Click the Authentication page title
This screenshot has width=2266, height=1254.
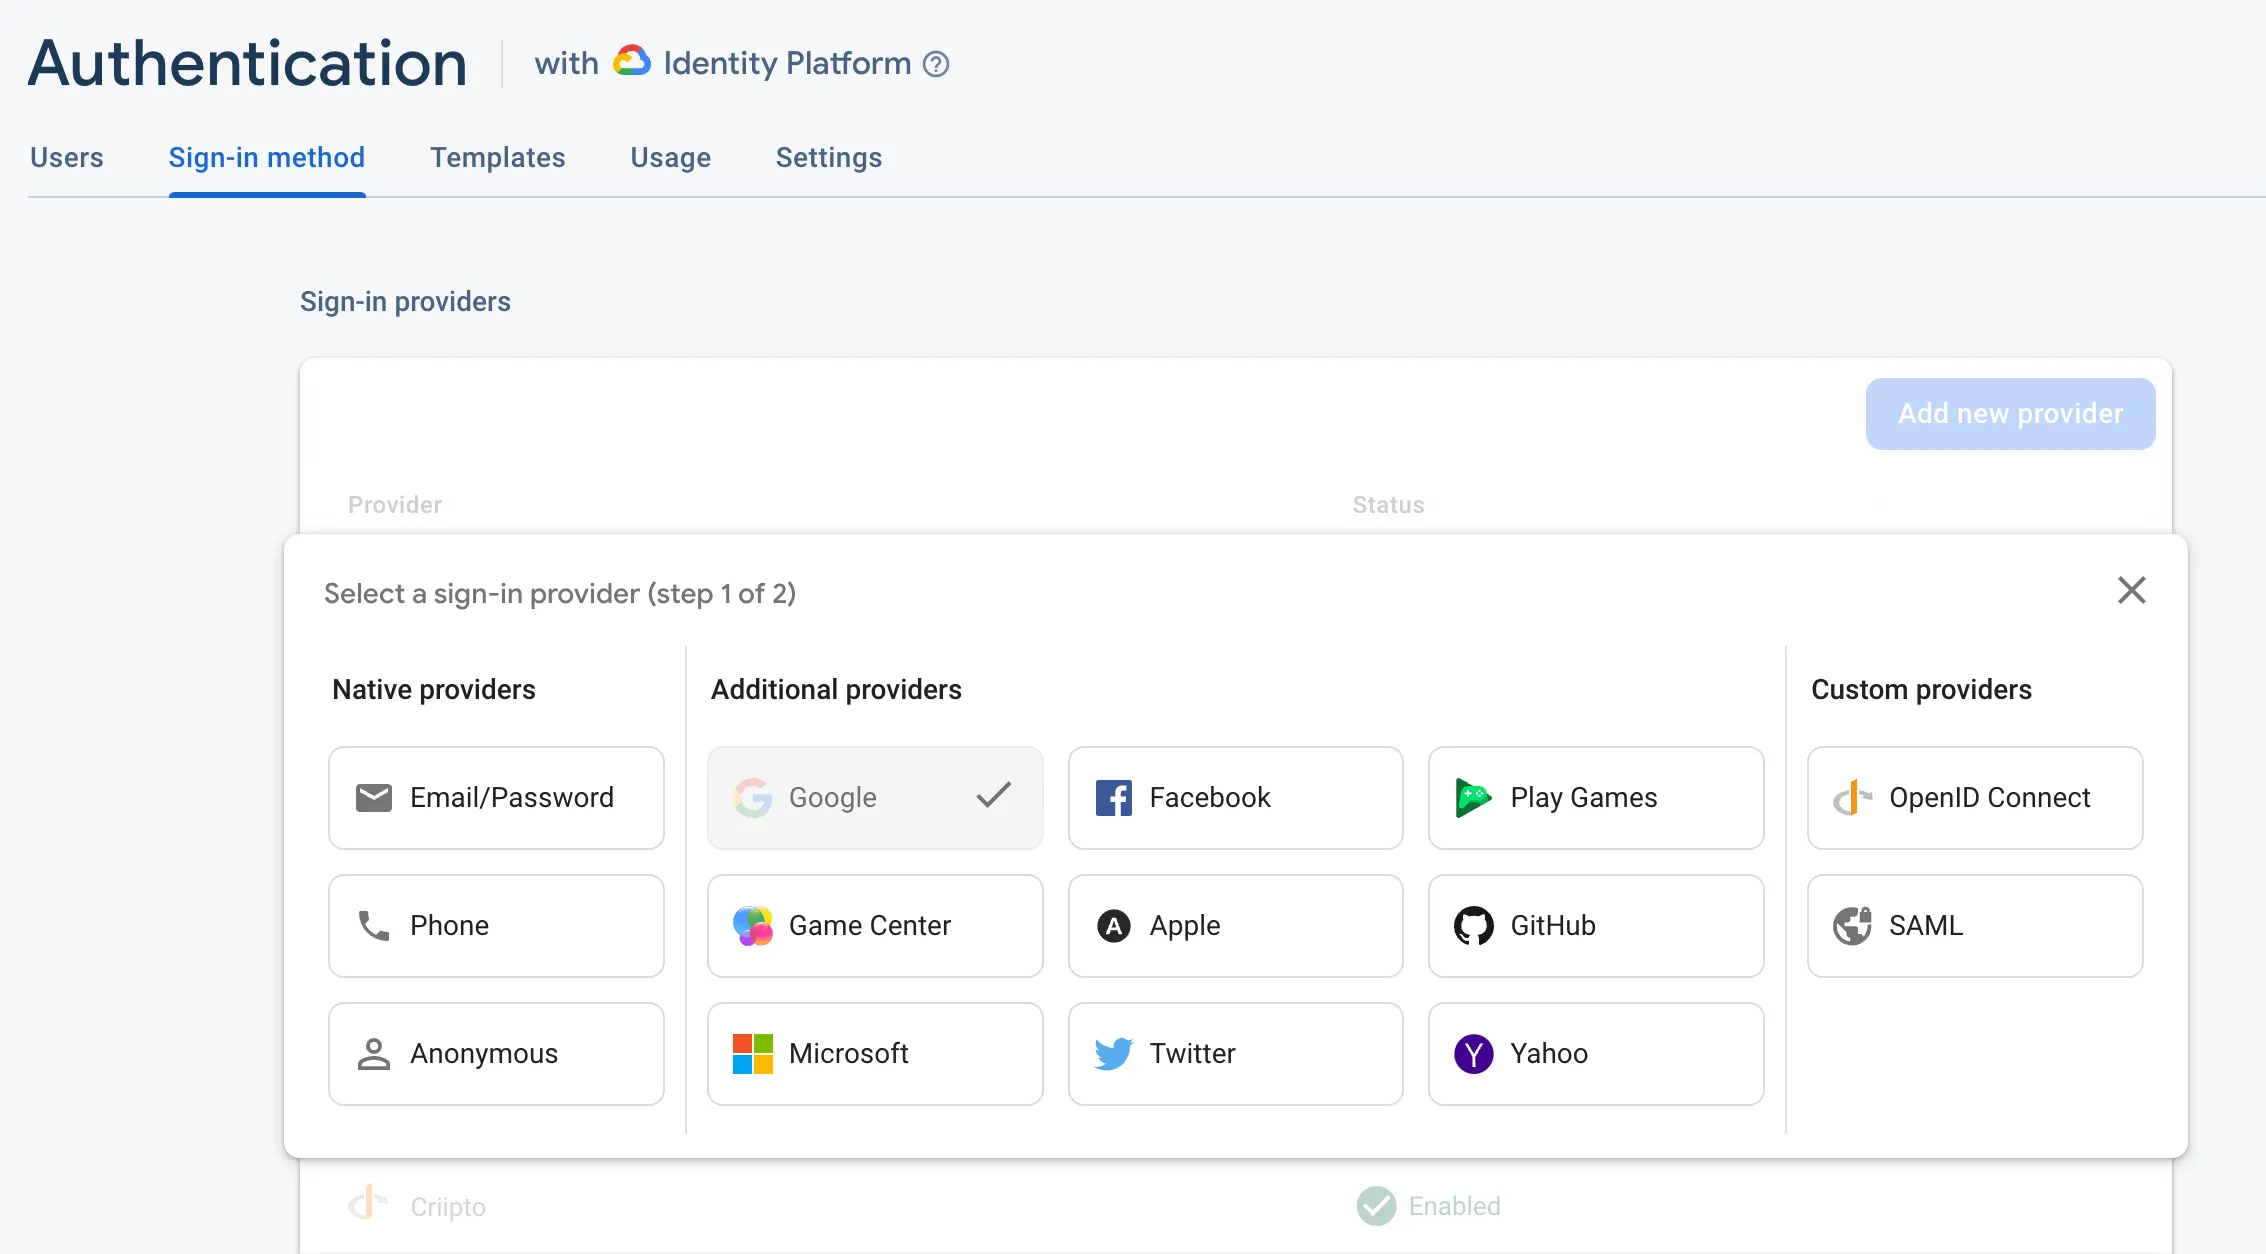(247, 63)
